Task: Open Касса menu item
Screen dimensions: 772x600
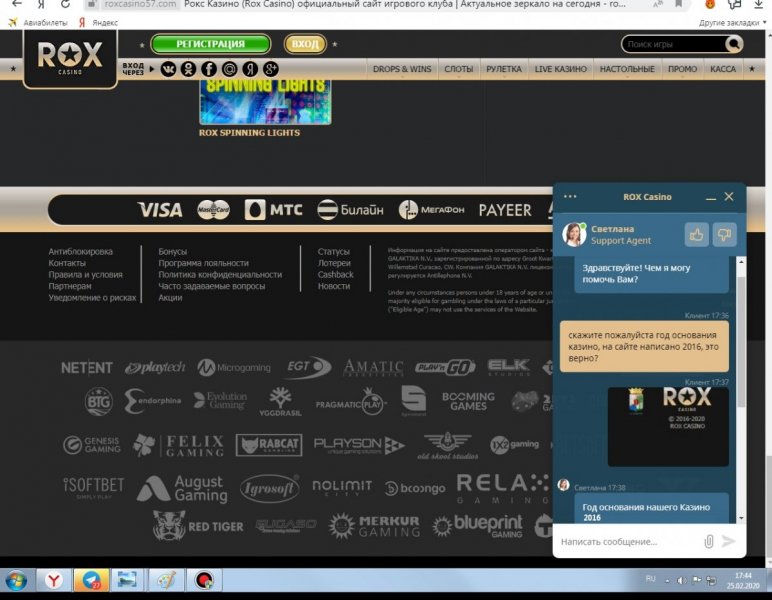Action: [723, 69]
